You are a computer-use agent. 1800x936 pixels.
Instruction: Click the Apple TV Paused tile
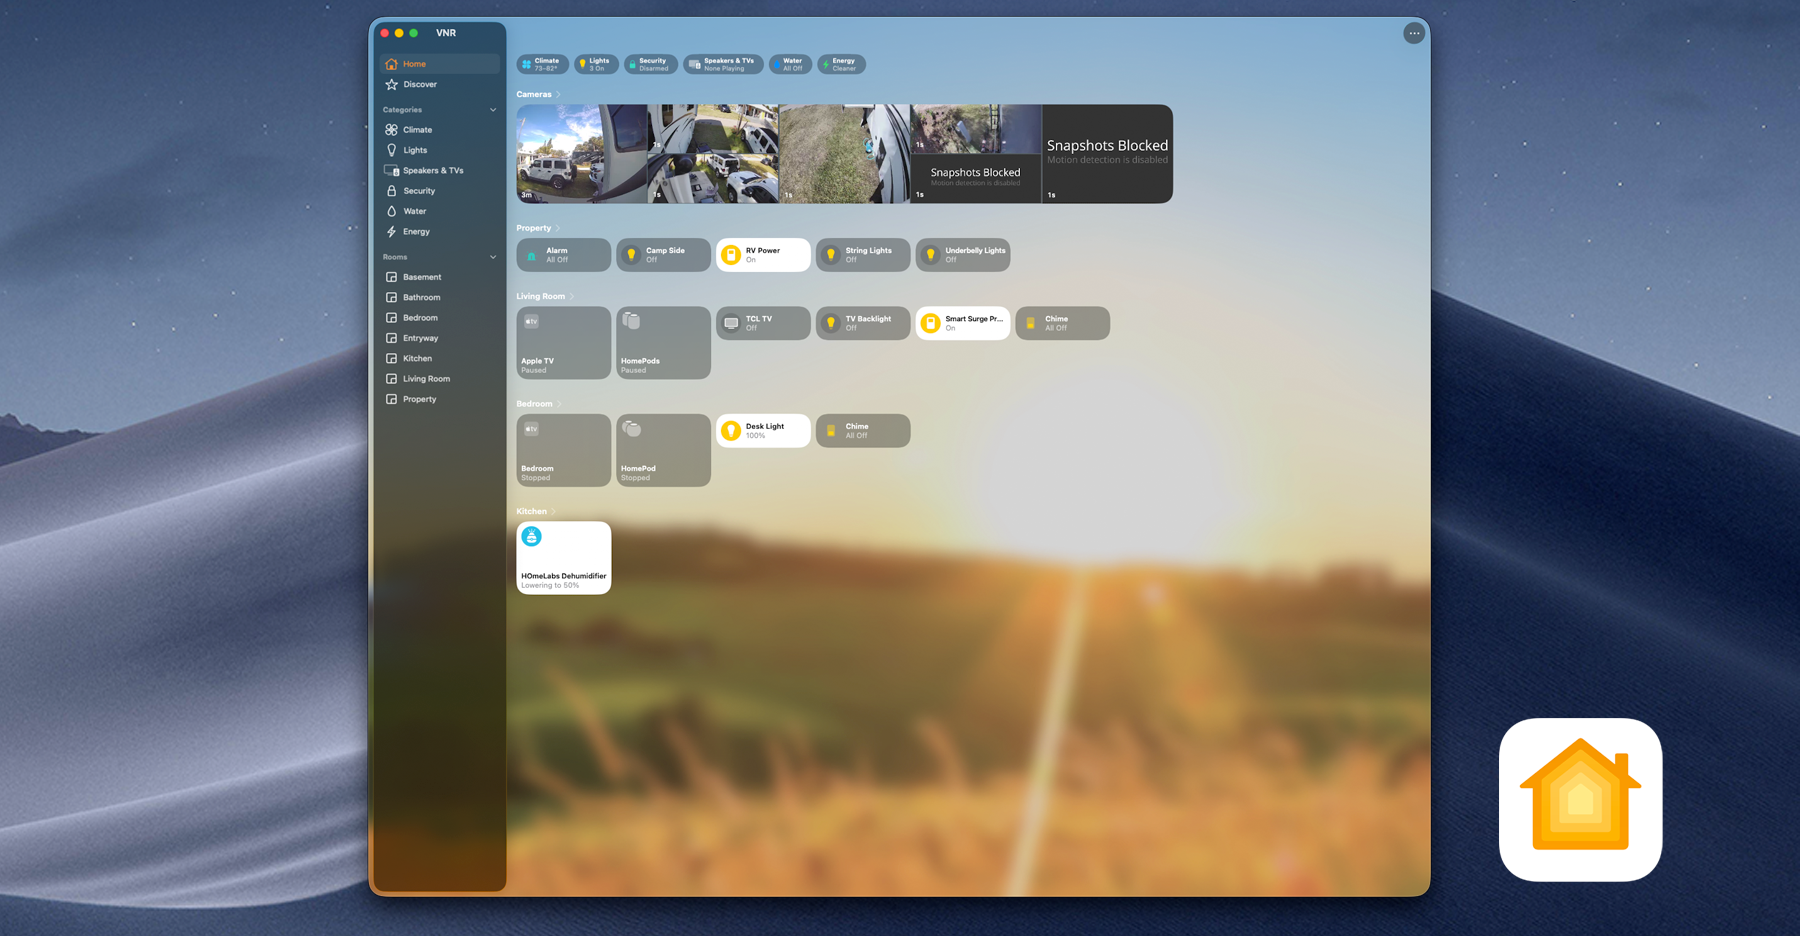[563, 343]
